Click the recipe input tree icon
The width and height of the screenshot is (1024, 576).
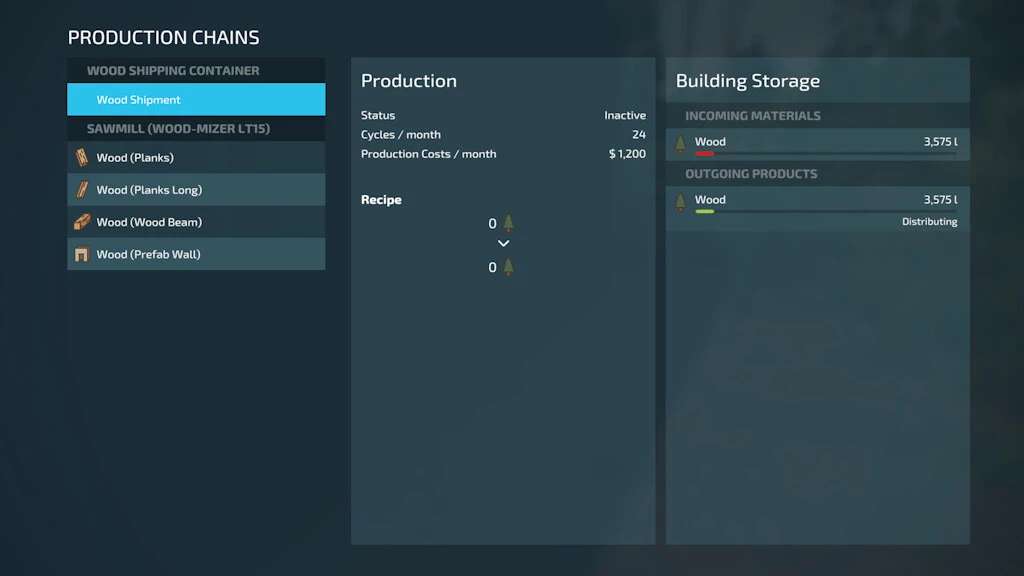pyautogui.click(x=508, y=223)
